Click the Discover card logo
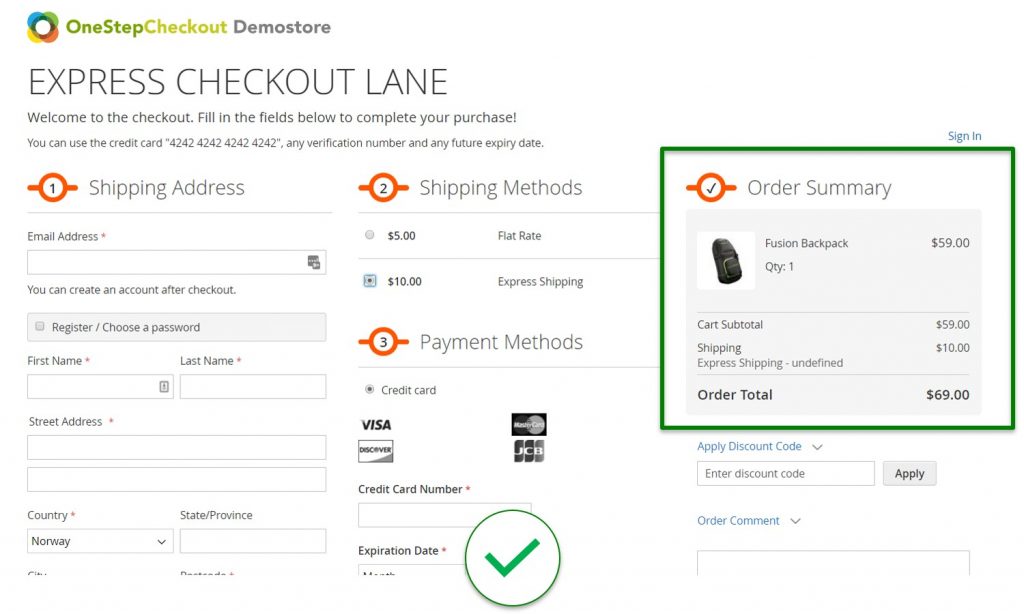This screenshot has width=1024, height=614. pos(376,451)
